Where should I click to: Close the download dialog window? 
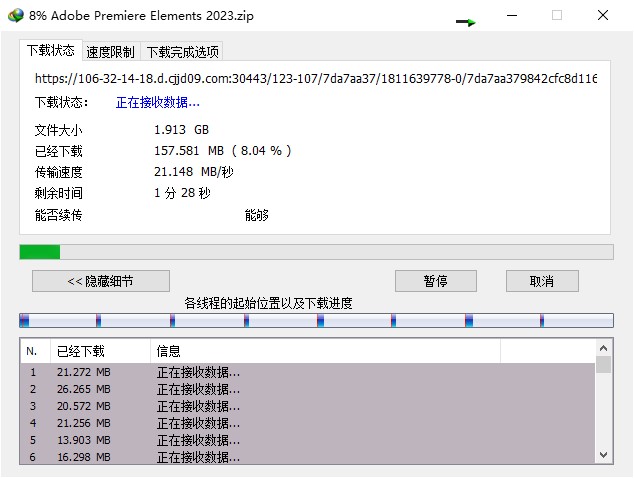click(602, 15)
